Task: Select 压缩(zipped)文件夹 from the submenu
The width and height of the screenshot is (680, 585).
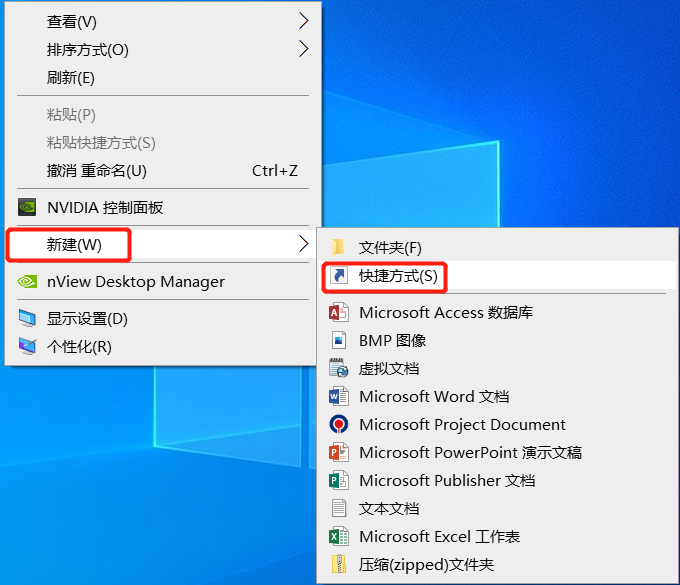Action: coord(426,564)
